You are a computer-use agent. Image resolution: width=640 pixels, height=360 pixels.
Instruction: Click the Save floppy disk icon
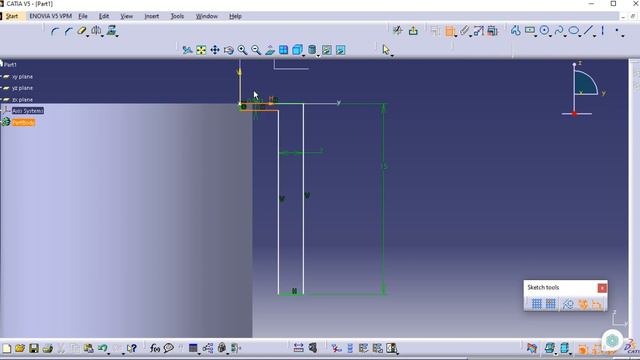tap(33, 348)
